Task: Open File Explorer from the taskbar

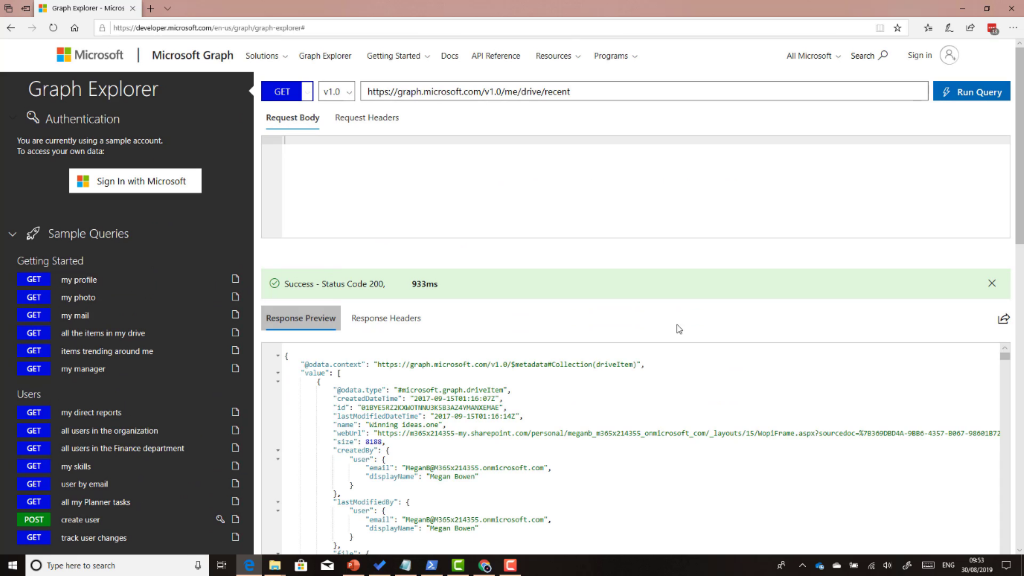Action: click(x=275, y=566)
